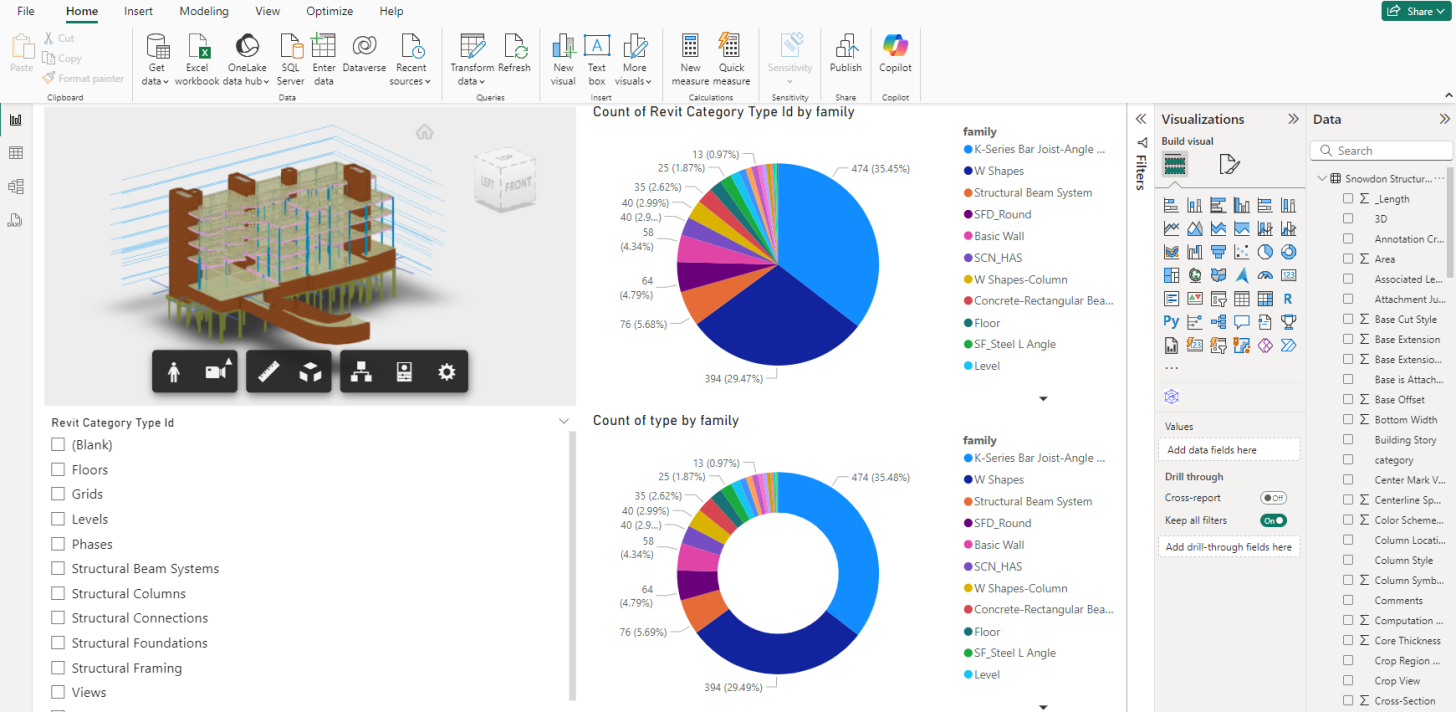Switch to the Optimize tab

pos(330,11)
